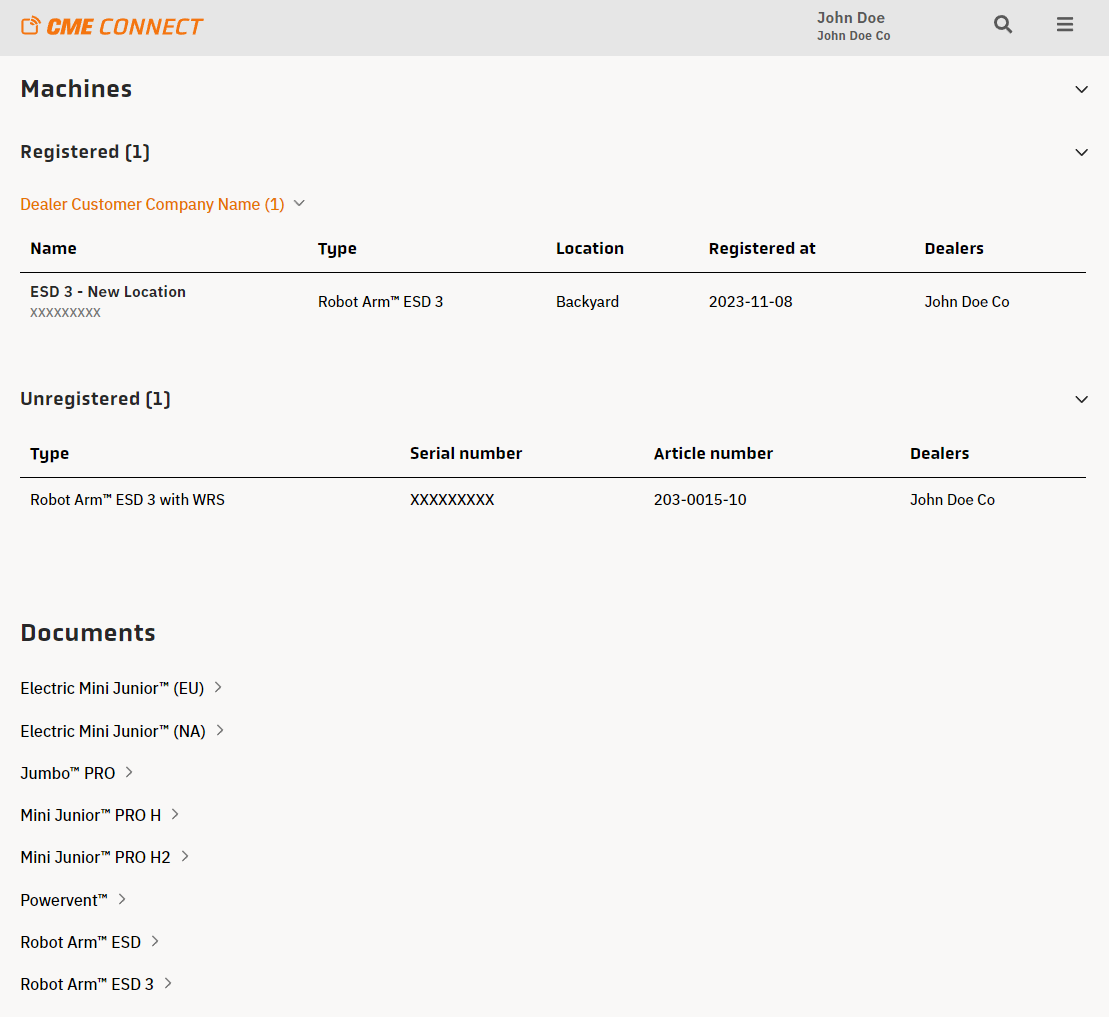Click chevron next to Powervent
Screen dimensions: 1109x1017
click(x=122, y=899)
